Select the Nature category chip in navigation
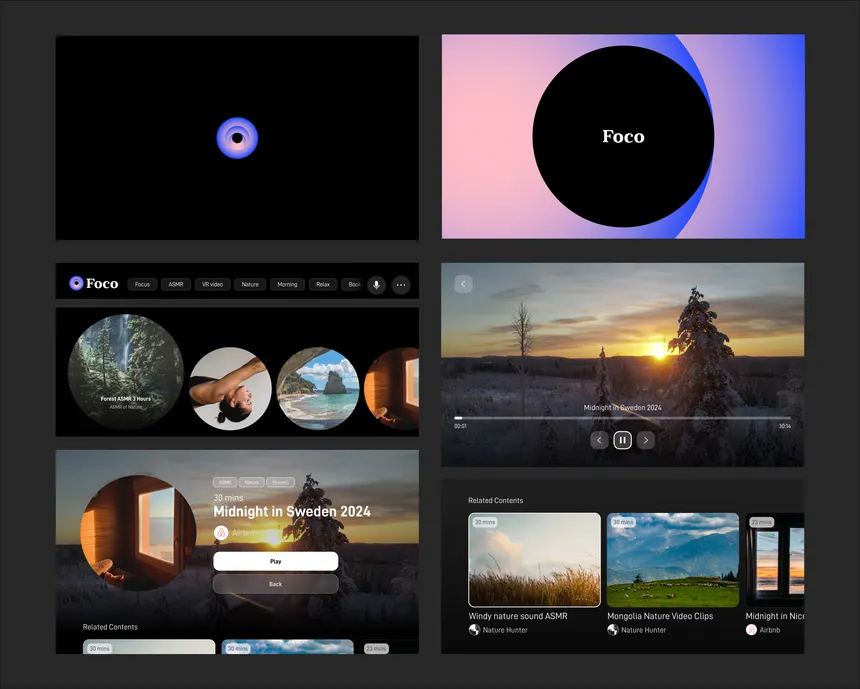Viewport: 860px width, 689px height. tap(250, 284)
